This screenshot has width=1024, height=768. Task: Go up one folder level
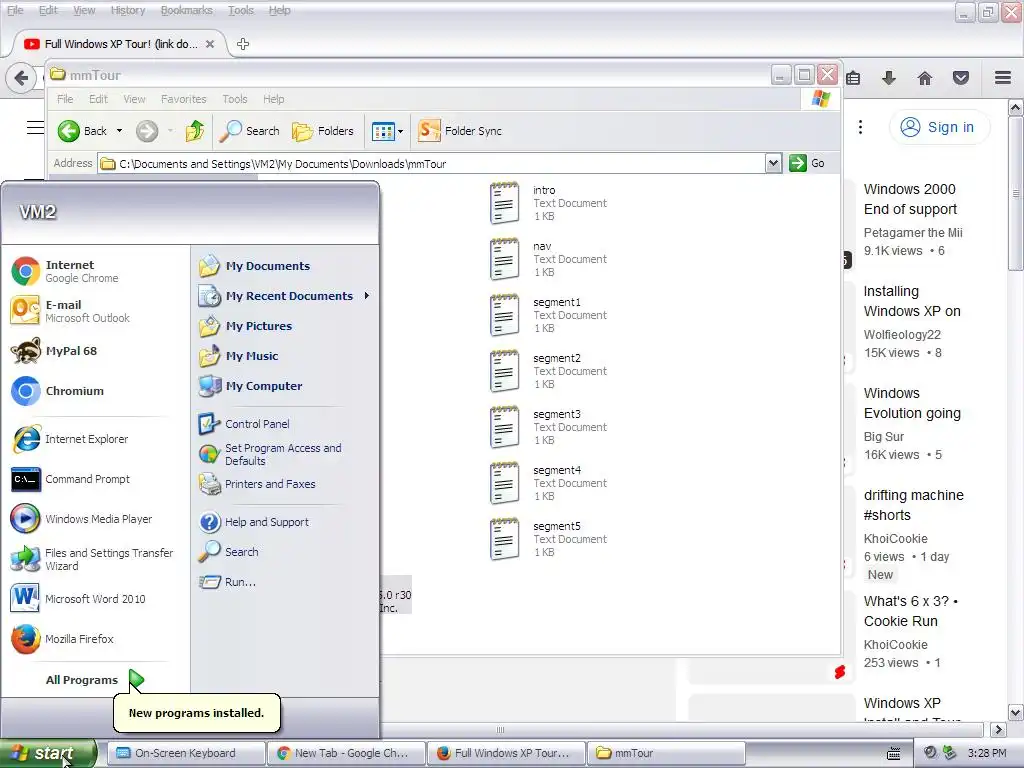(194, 131)
